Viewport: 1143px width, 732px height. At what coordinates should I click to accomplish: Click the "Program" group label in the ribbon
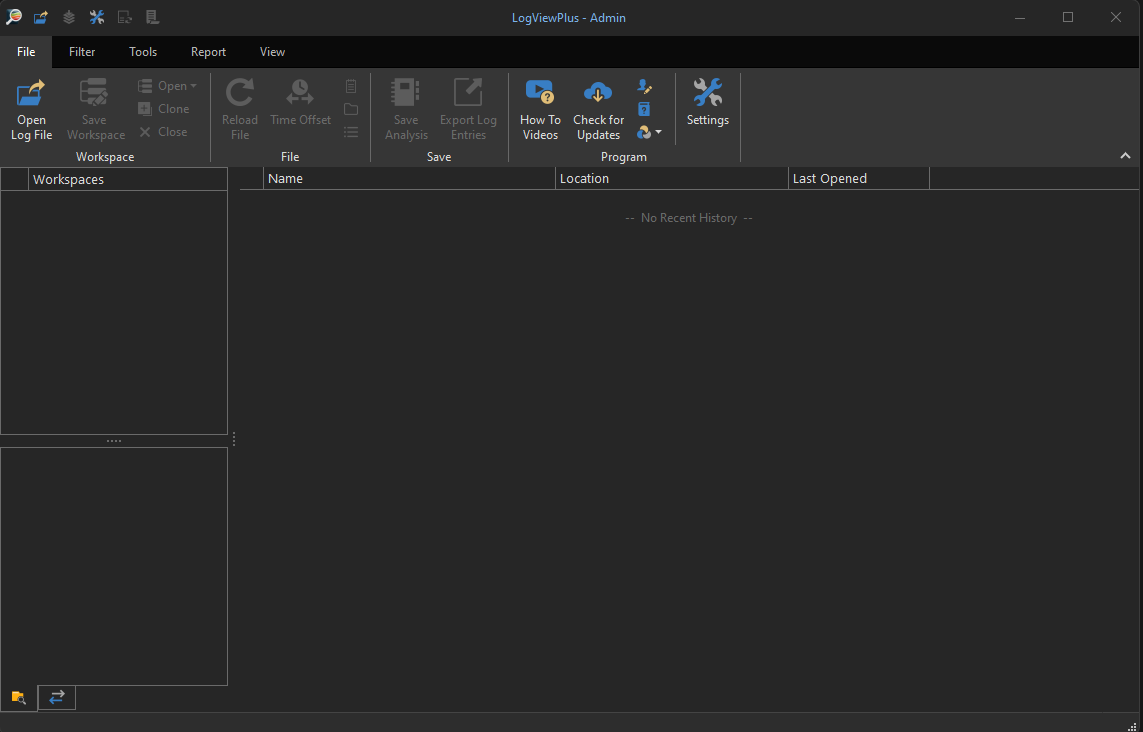[623, 157]
